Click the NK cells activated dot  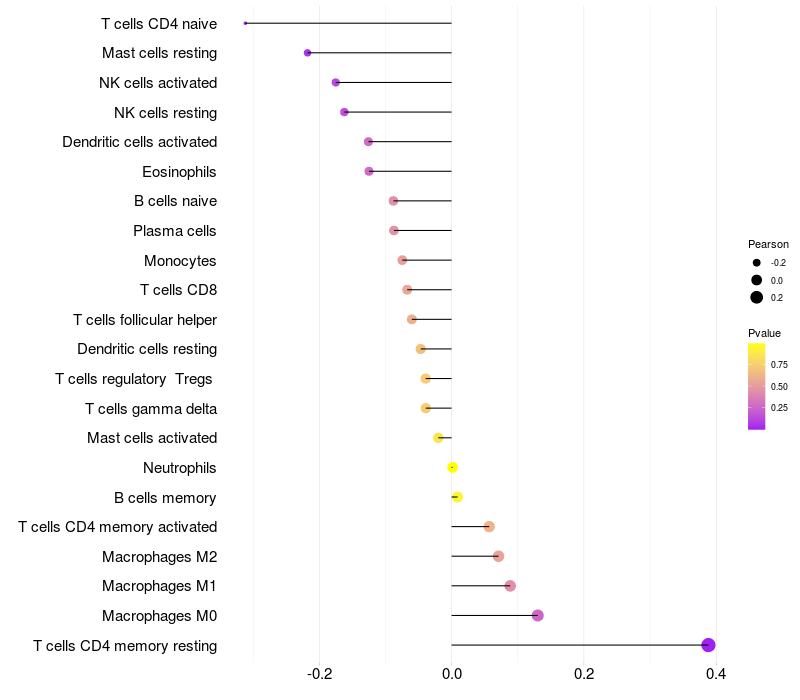pos(335,83)
